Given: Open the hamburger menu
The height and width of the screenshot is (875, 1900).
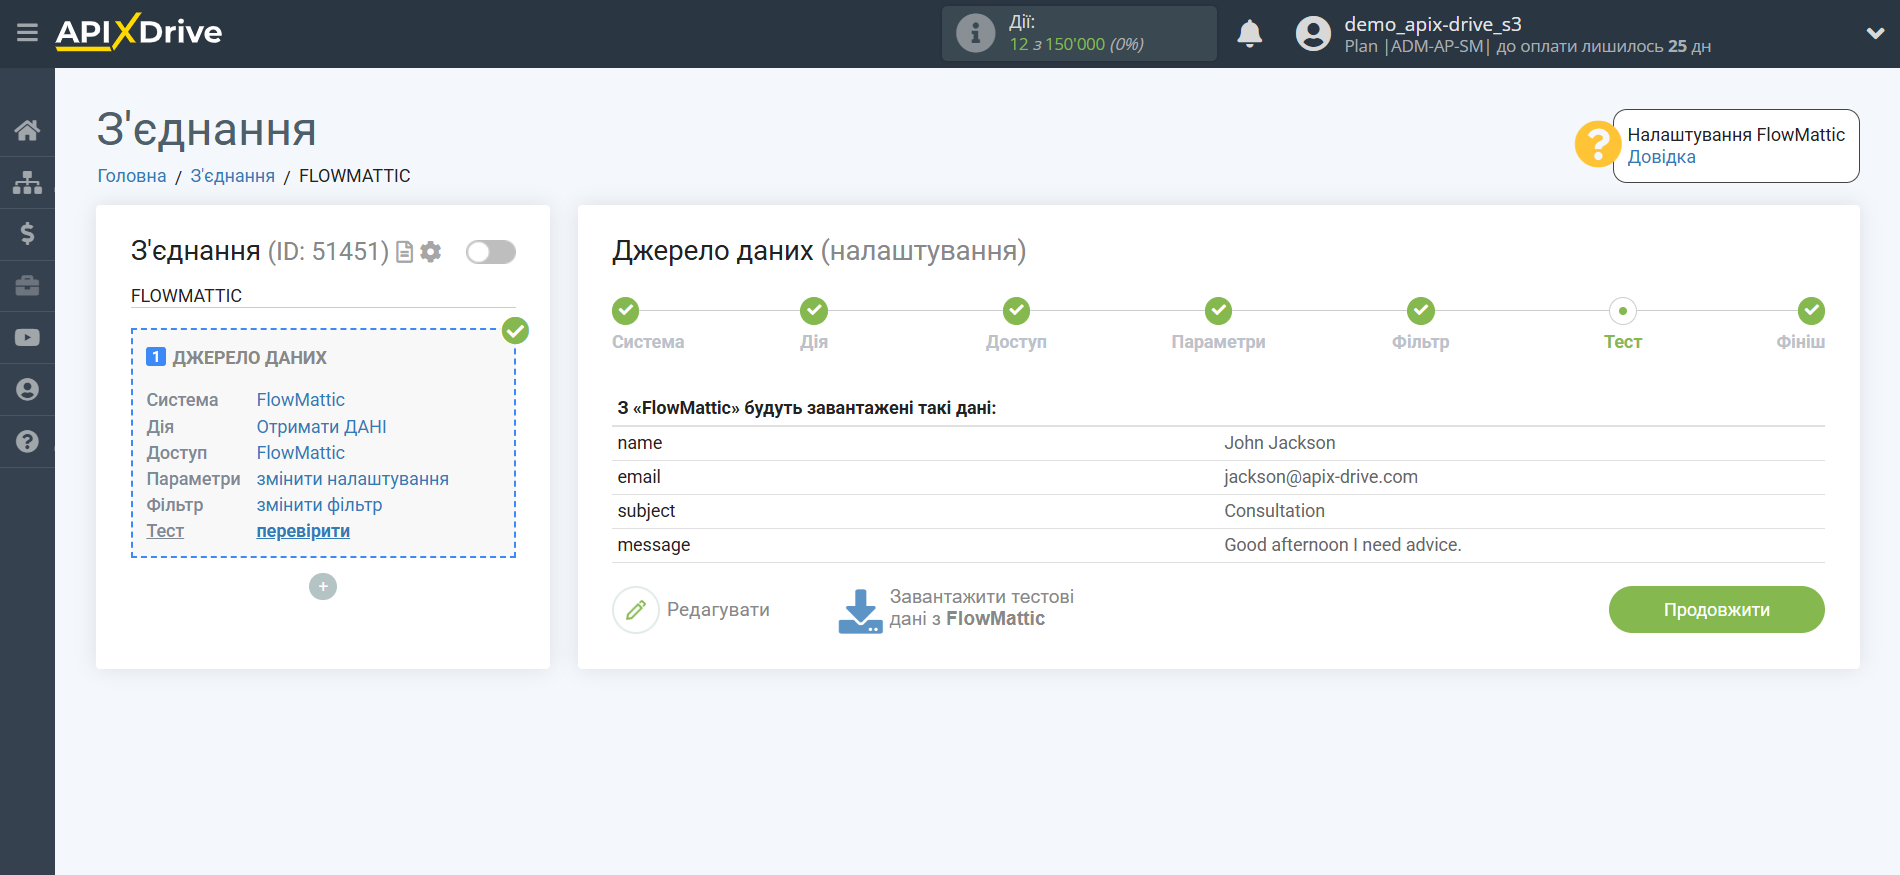Looking at the screenshot, I should (27, 33).
